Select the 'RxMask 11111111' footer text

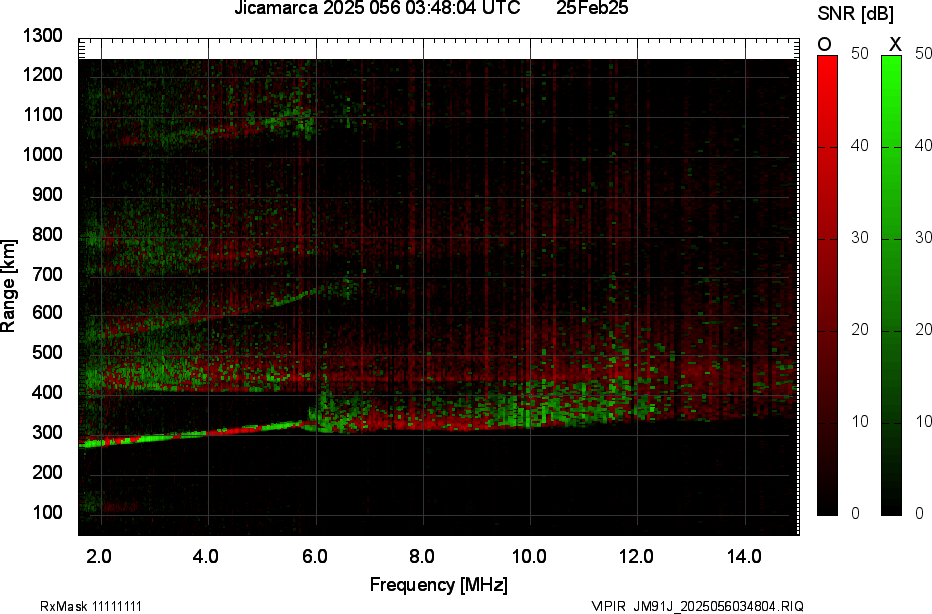(x=91, y=606)
